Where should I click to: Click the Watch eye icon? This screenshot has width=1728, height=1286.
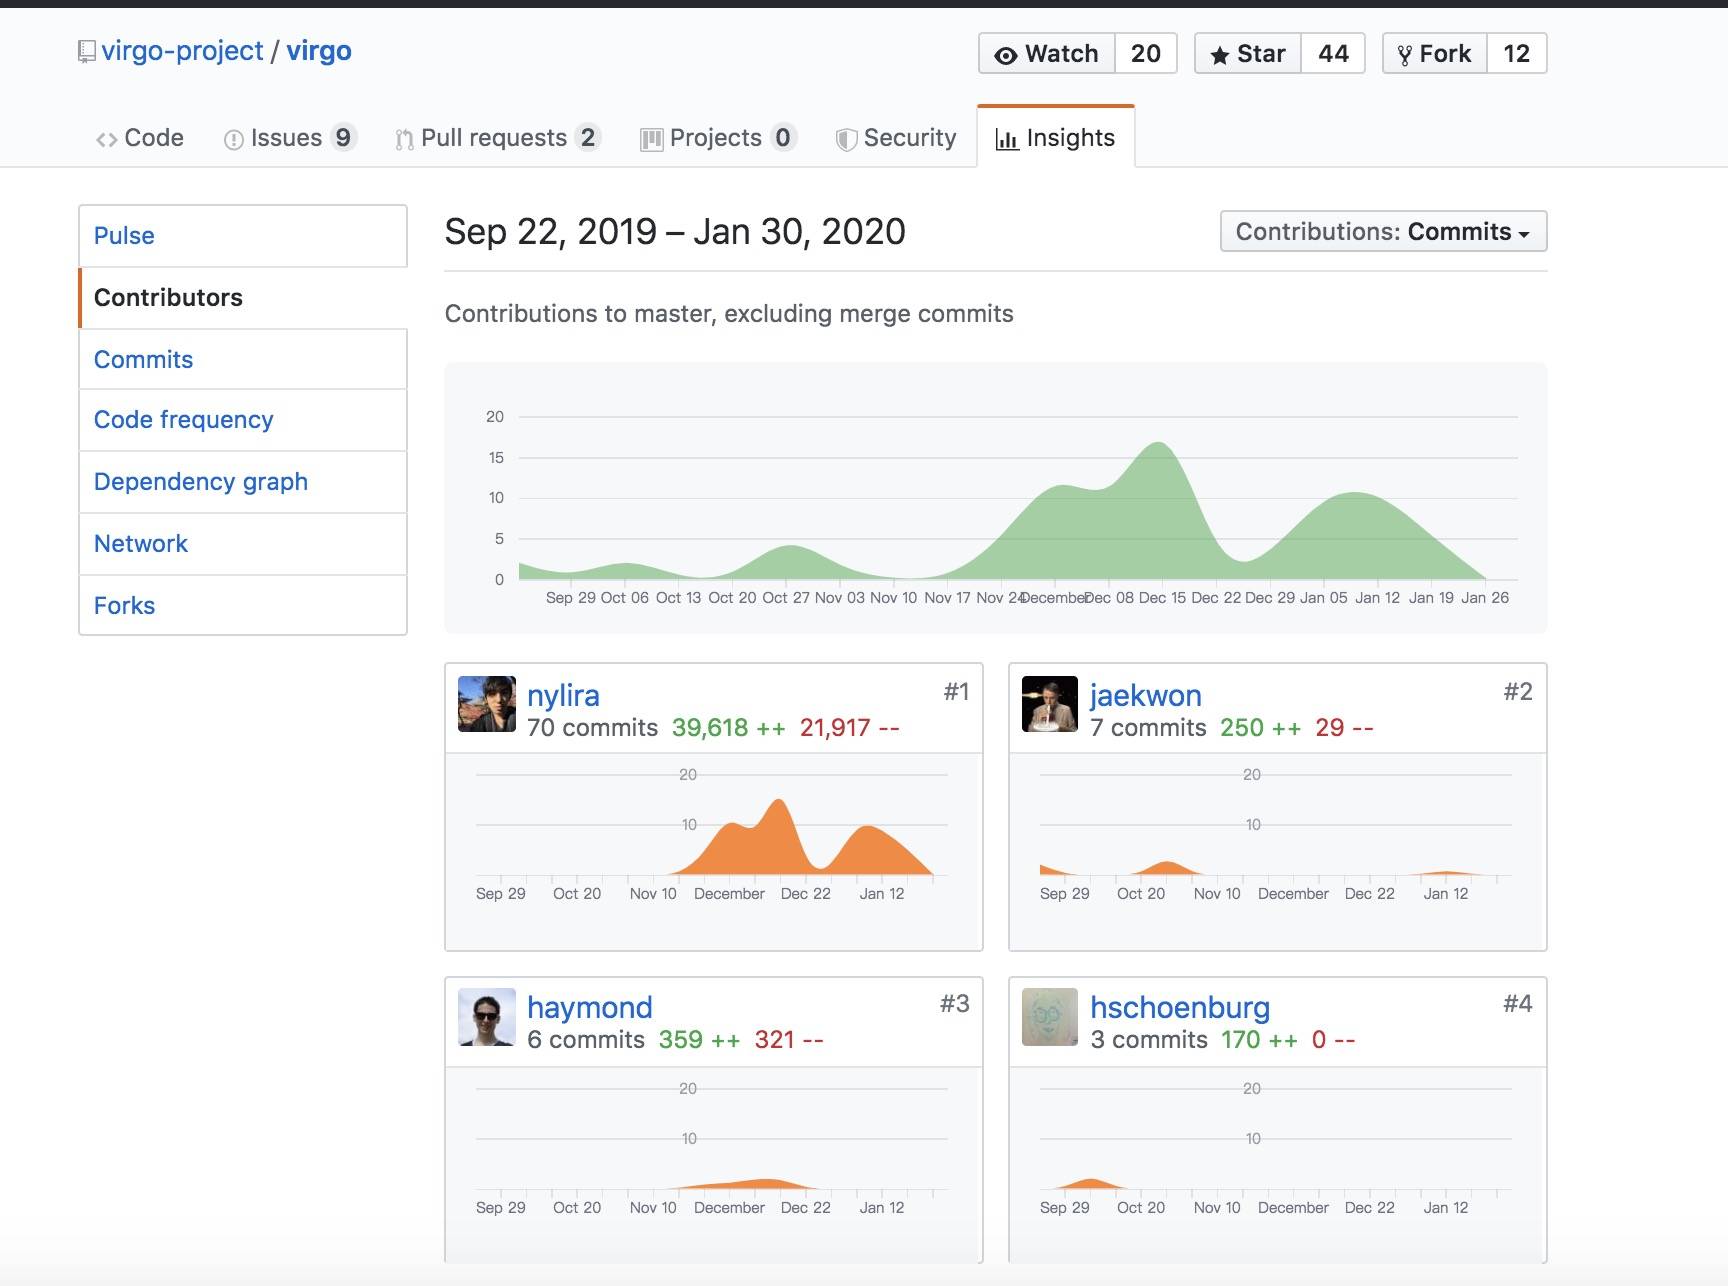point(1006,55)
